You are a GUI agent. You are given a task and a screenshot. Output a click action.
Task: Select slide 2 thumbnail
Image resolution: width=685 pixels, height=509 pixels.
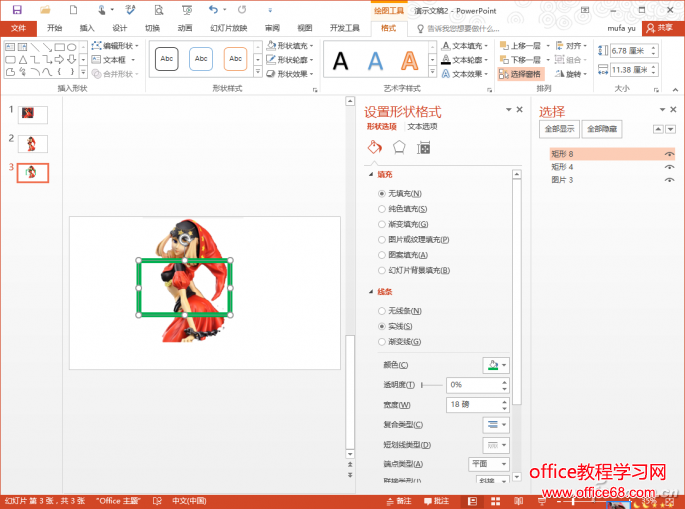[x=32, y=144]
